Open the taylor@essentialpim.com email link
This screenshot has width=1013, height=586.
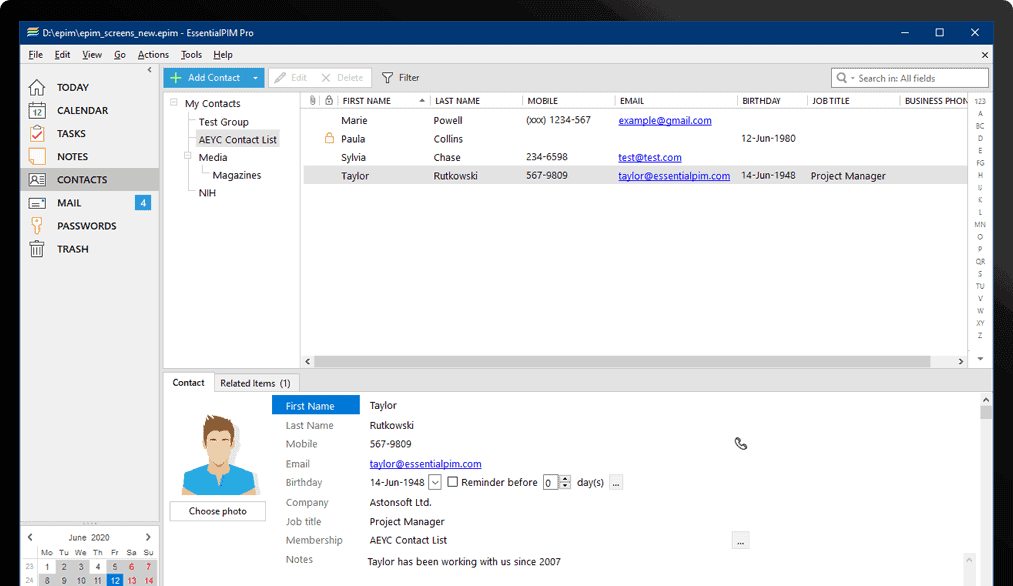425,463
